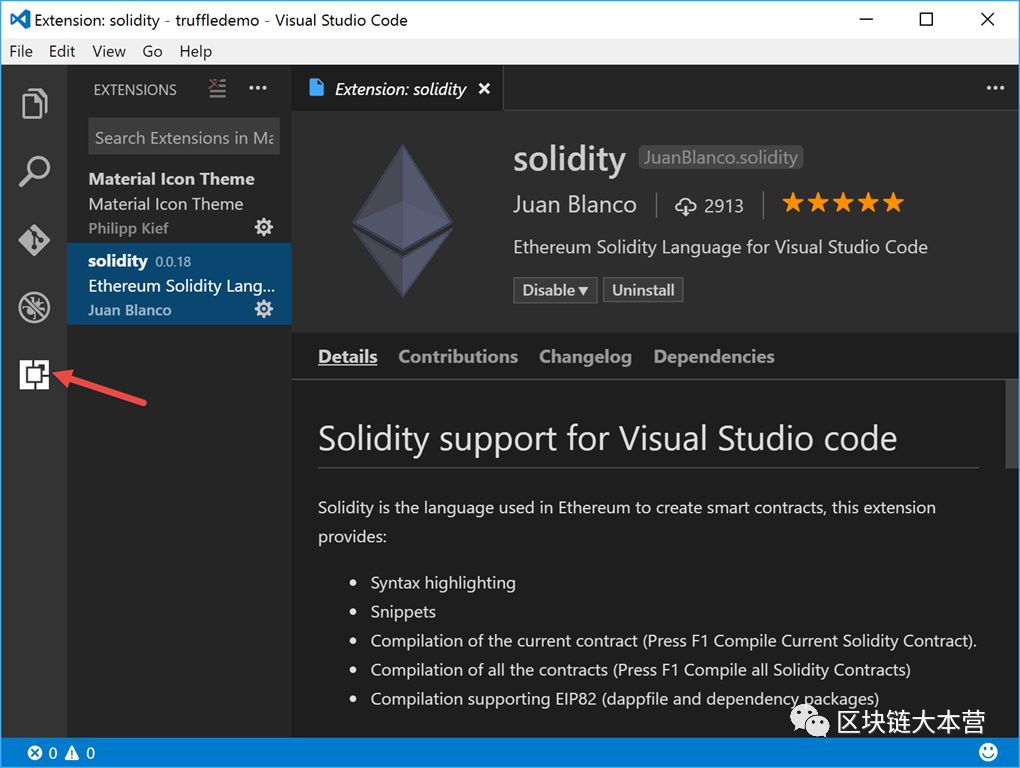The width and height of the screenshot is (1020, 768).
Task: Click 'Compilation of all the contracts' bullet
Action: pyautogui.click(x=640, y=670)
